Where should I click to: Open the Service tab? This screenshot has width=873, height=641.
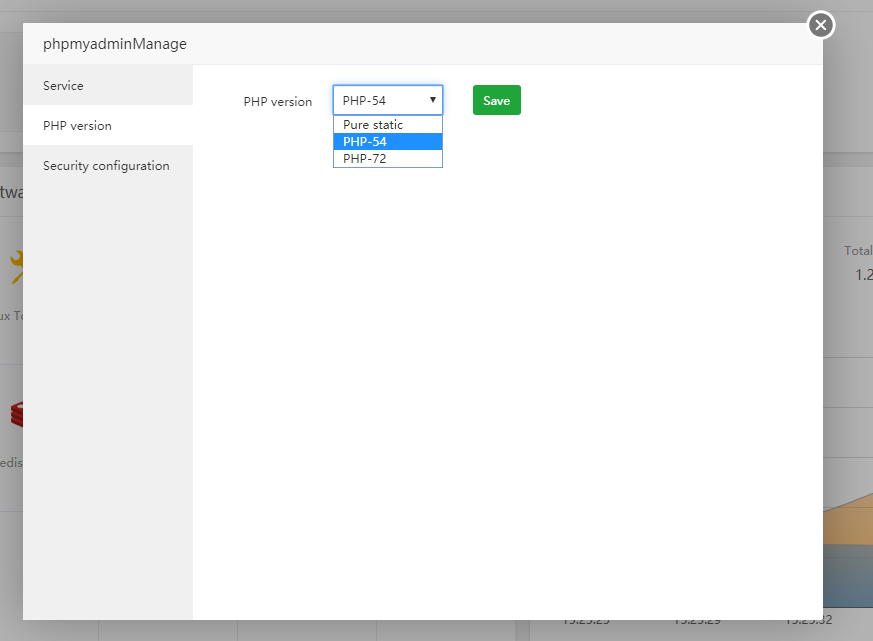[x=108, y=85]
